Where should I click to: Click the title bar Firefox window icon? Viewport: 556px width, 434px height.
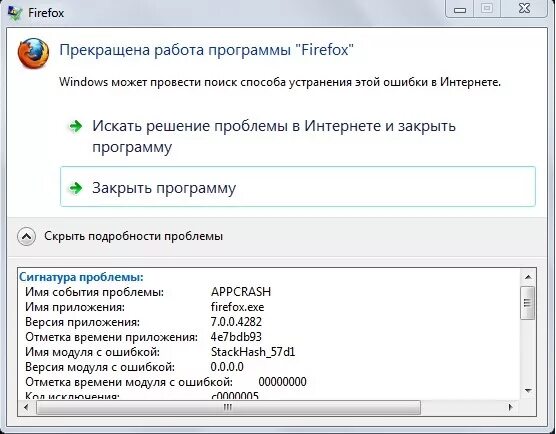pos(15,13)
